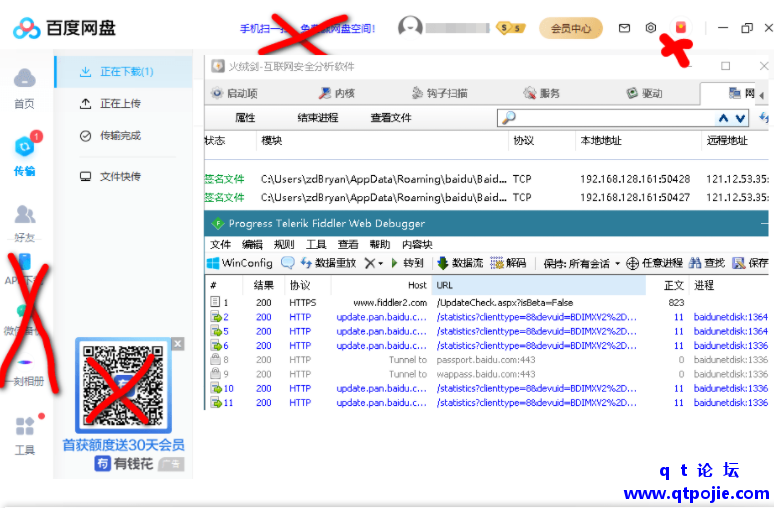Screen dimensions: 774x508
Task: Click the Fiddler Save 保存 button
Action: click(x=750, y=263)
